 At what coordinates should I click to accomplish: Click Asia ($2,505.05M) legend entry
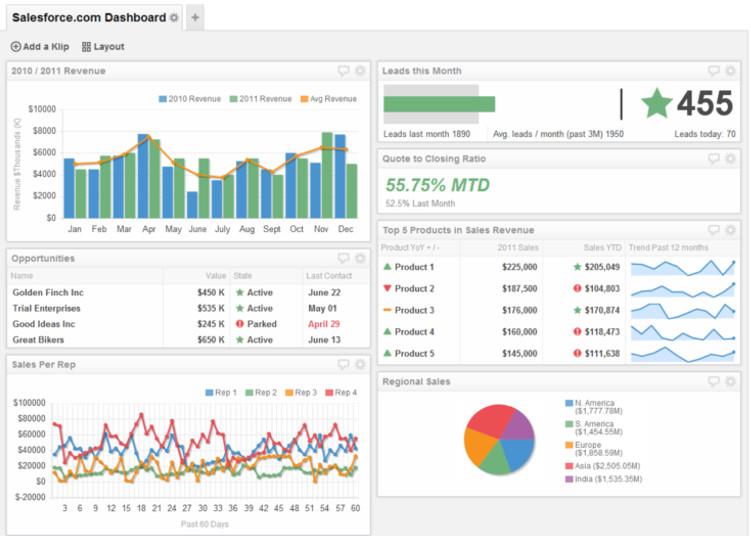point(603,466)
